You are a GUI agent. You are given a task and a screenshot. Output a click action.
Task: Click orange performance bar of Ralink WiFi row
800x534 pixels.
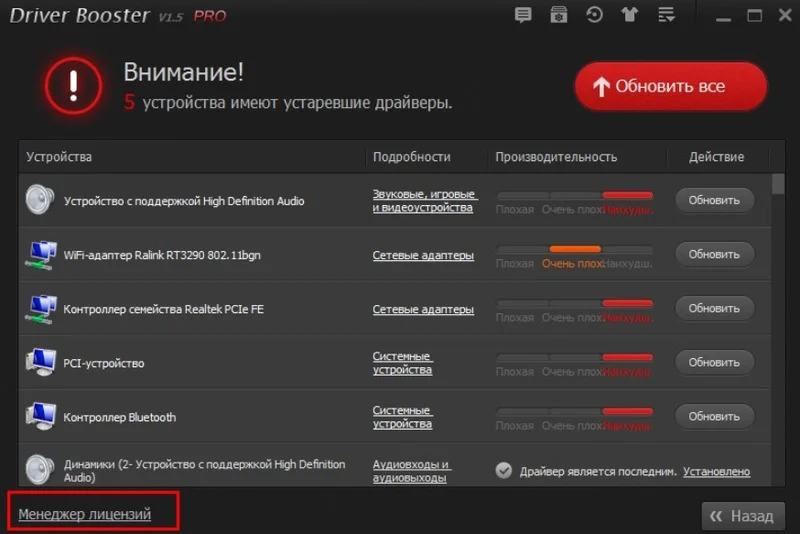pos(575,249)
